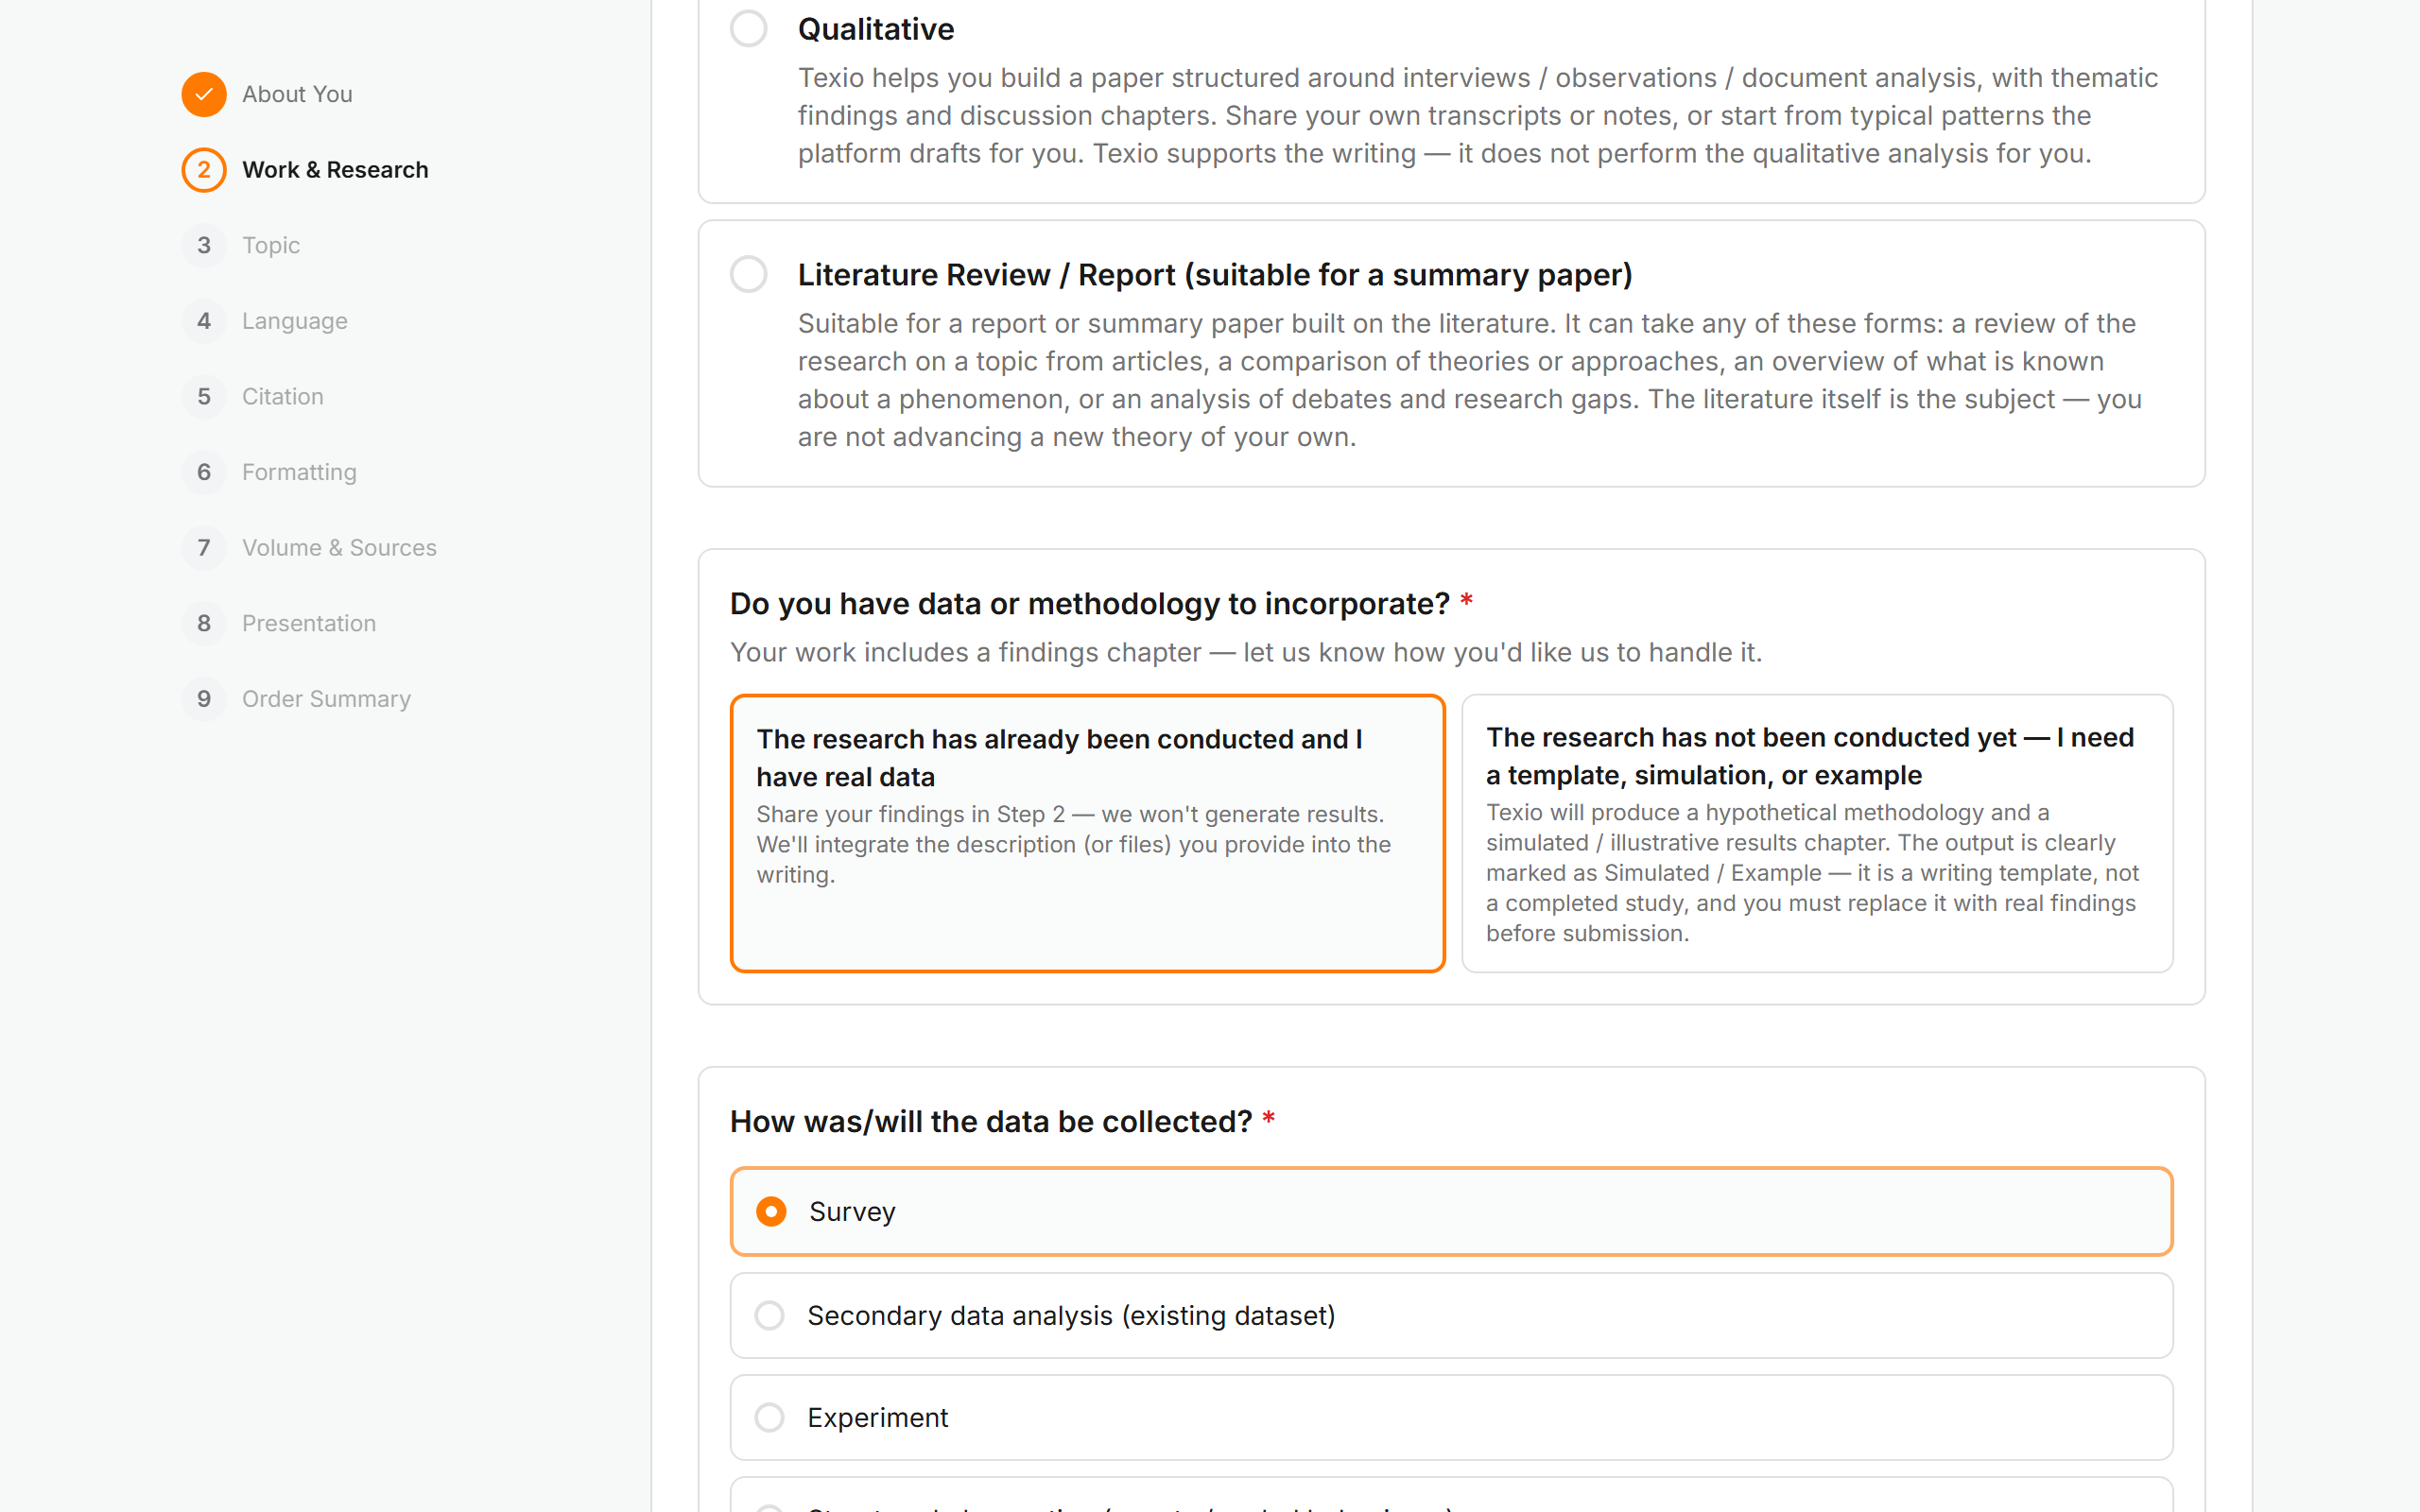This screenshot has height=1512, width=2420.
Task: Click the step 8 number badge
Action: [x=204, y=623]
